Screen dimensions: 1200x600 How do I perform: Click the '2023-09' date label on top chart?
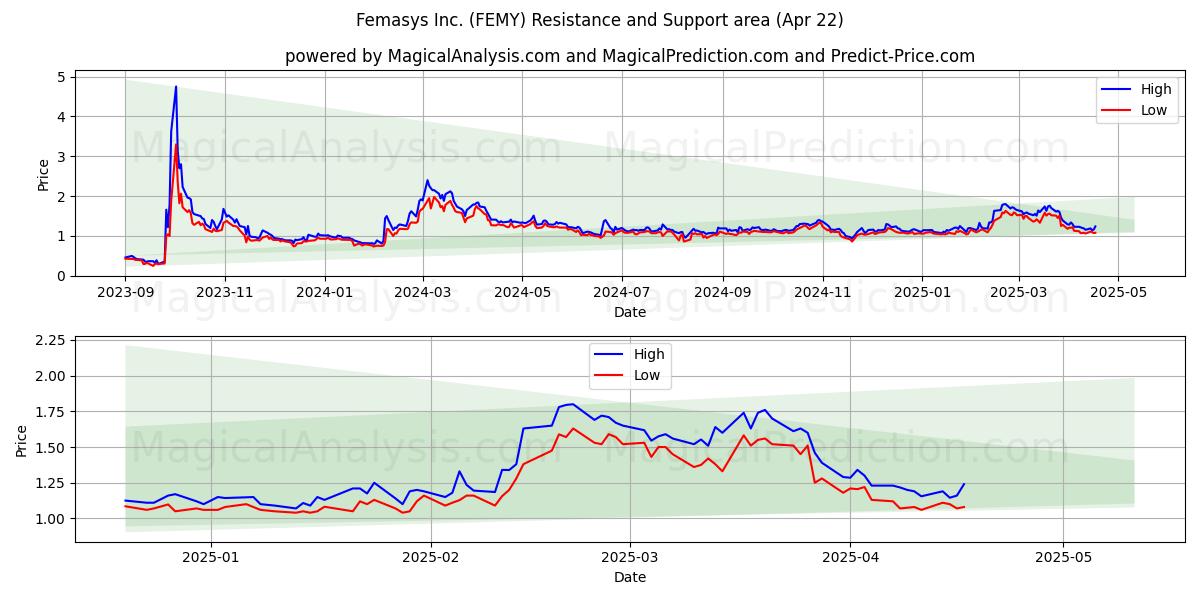tap(125, 293)
